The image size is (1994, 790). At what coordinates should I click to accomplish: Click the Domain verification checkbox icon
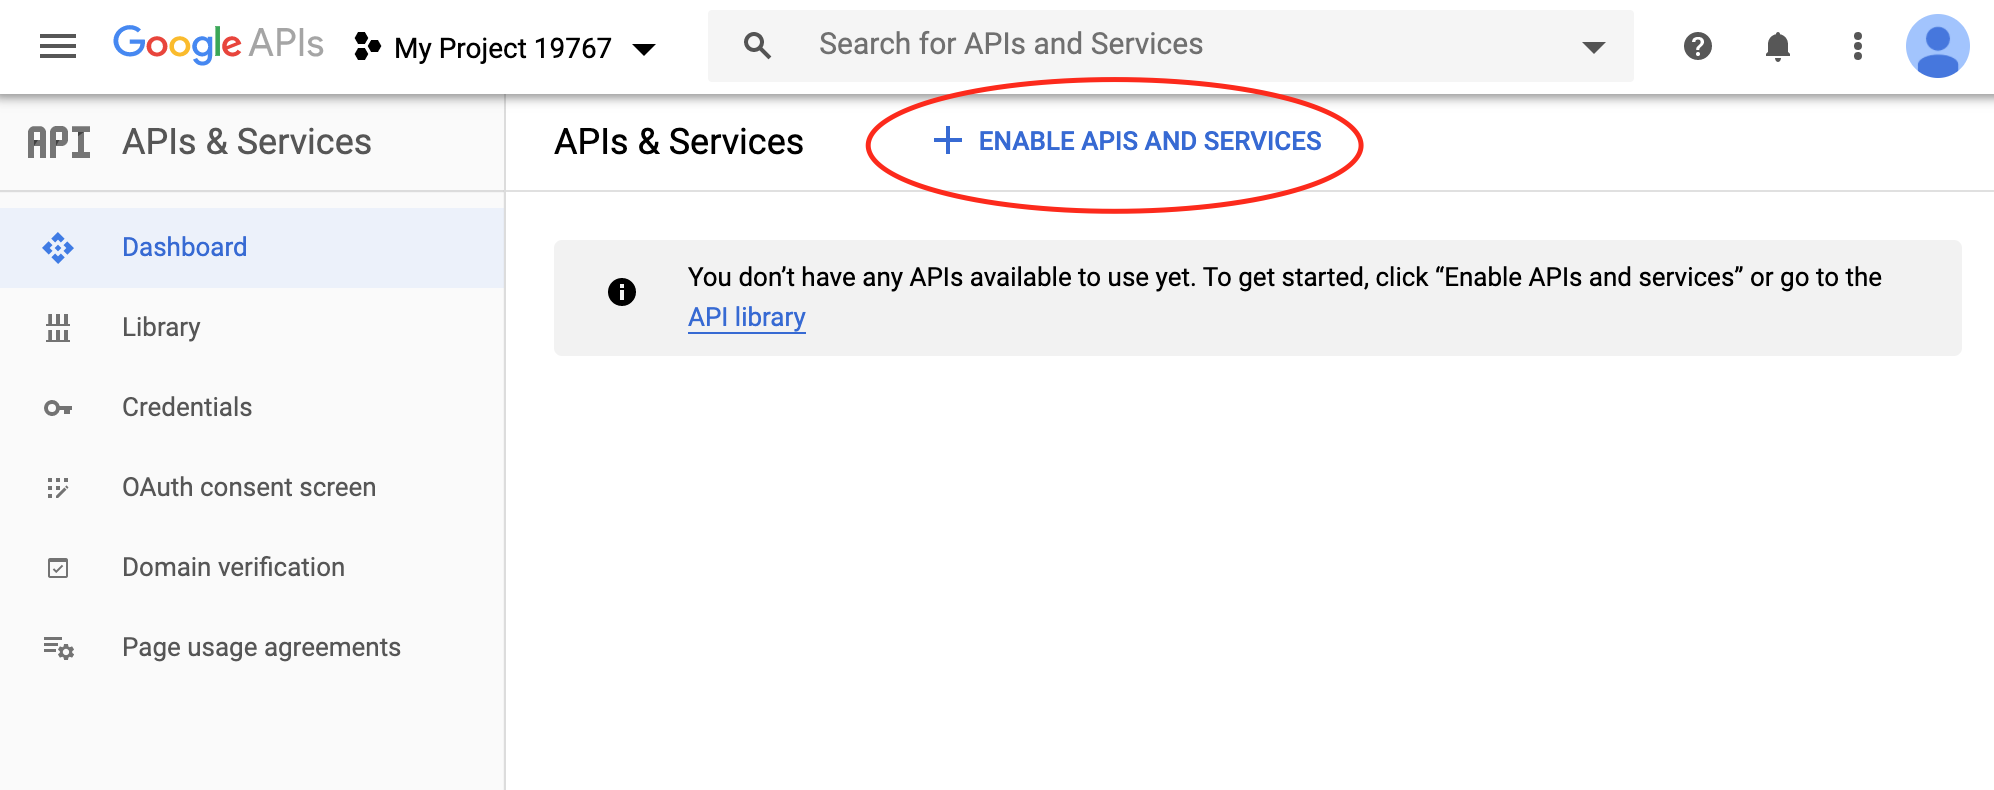[58, 568]
